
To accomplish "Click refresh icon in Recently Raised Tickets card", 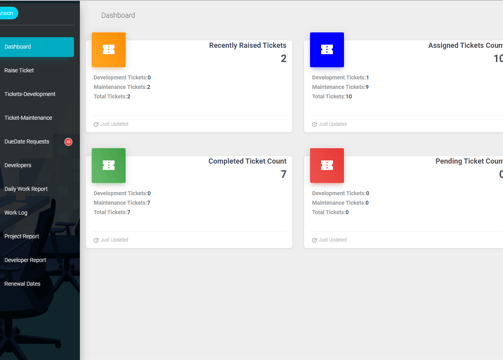I will (x=96, y=124).
